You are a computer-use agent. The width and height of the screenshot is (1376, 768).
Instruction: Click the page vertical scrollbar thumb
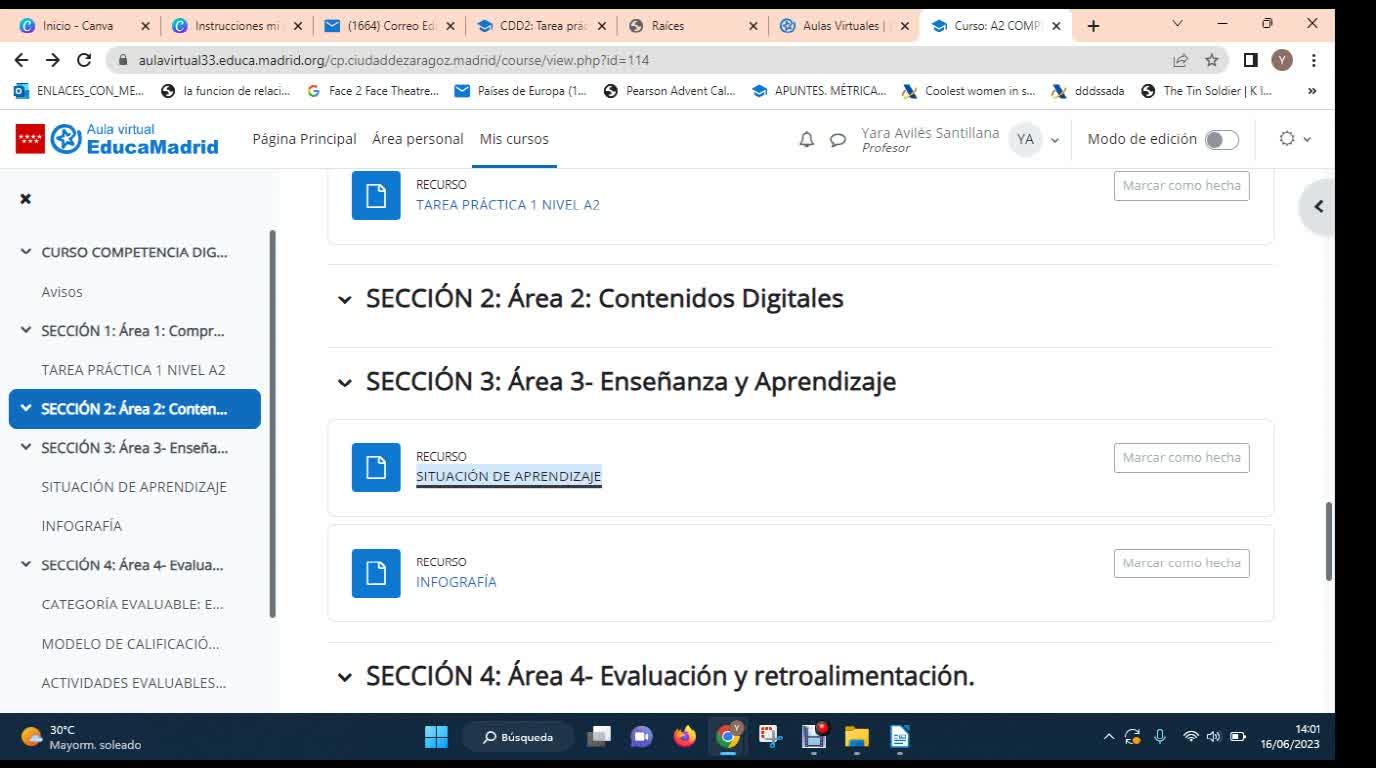[1329, 541]
